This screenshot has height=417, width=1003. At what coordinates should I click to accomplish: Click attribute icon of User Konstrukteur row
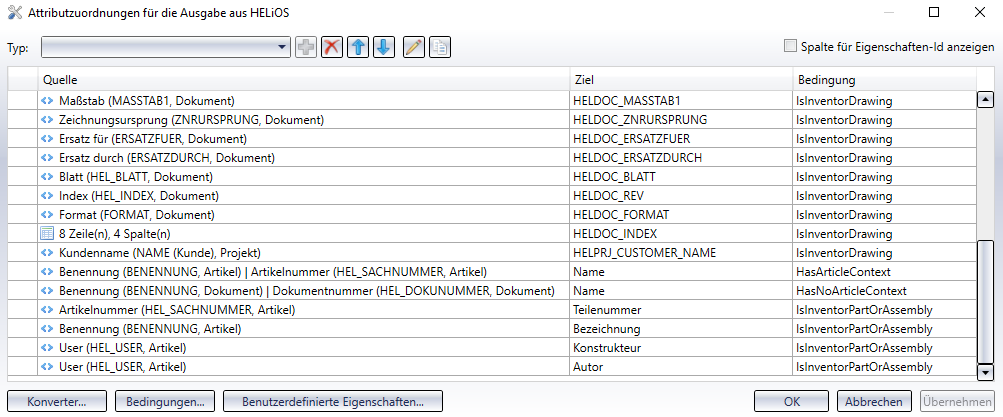click(47, 348)
